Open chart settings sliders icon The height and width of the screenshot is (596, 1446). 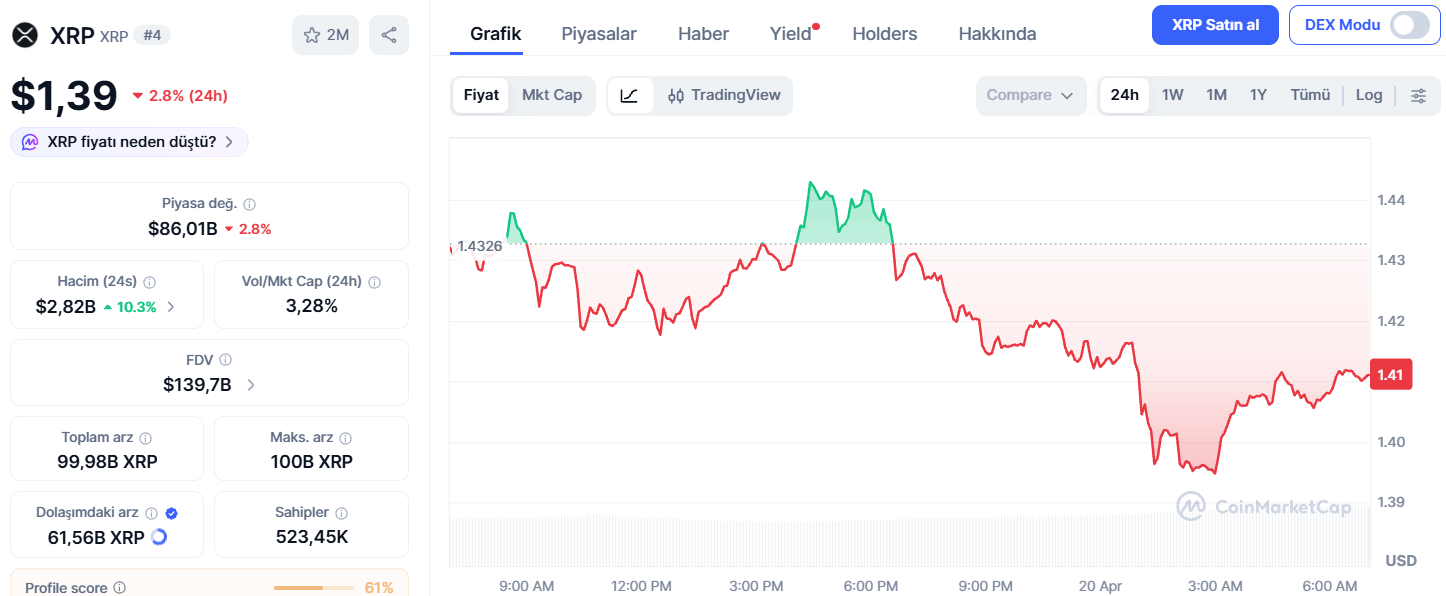tap(1419, 96)
